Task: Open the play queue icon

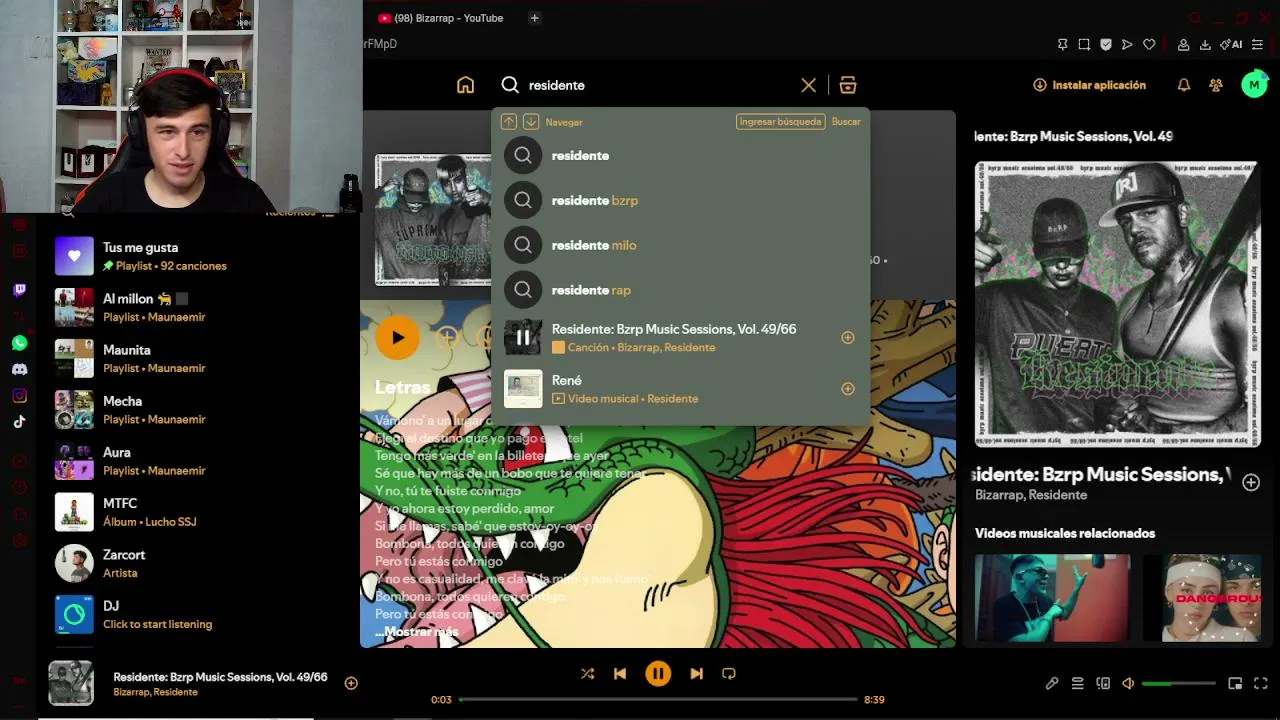Action: click(1077, 684)
